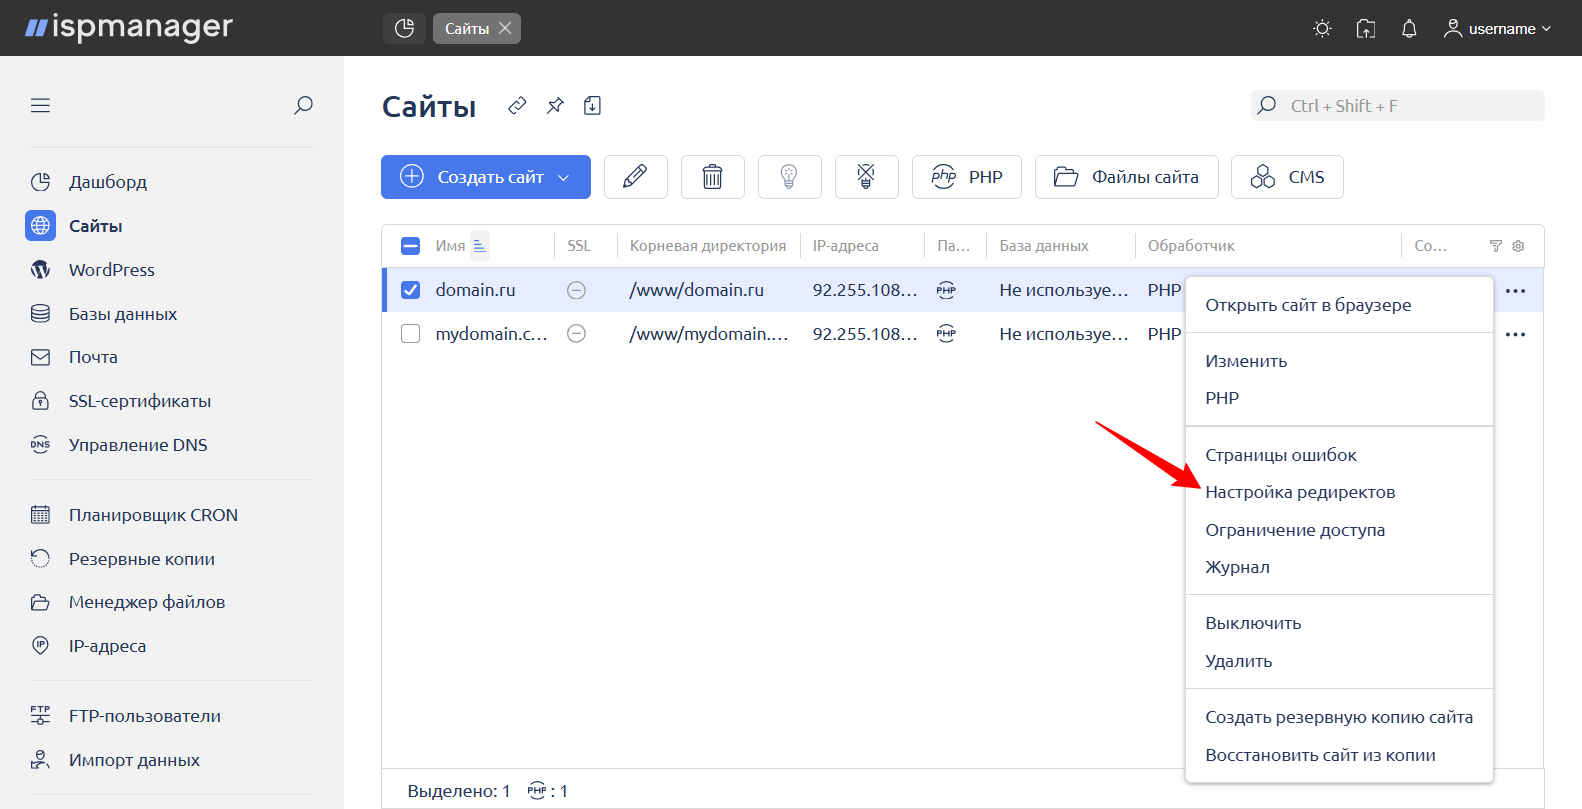The width and height of the screenshot is (1582, 809).
Task: Uncheck the domain.ru row checkbox
Action: 410,290
